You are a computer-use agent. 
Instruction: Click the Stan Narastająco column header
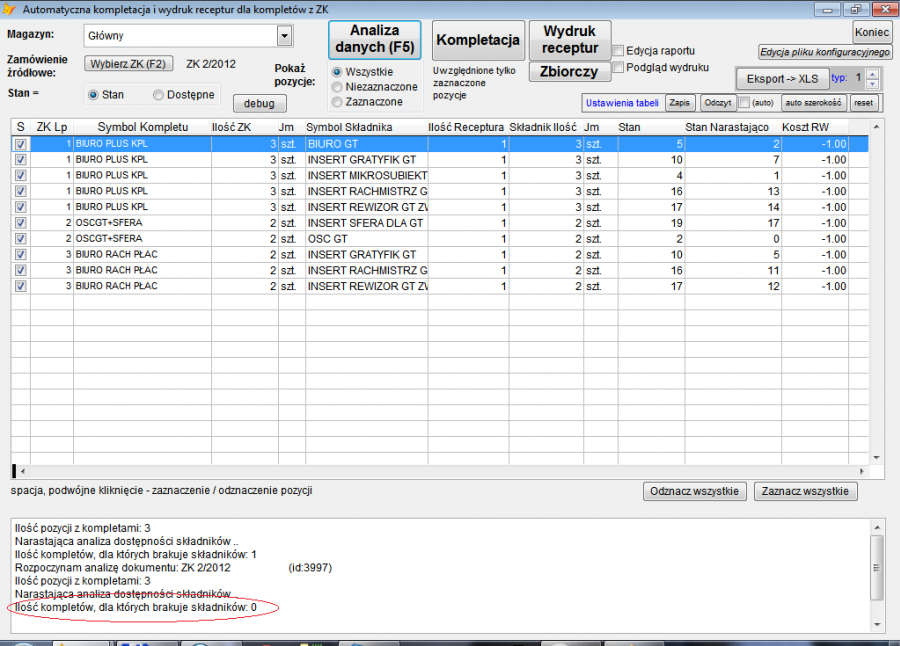point(732,127)
